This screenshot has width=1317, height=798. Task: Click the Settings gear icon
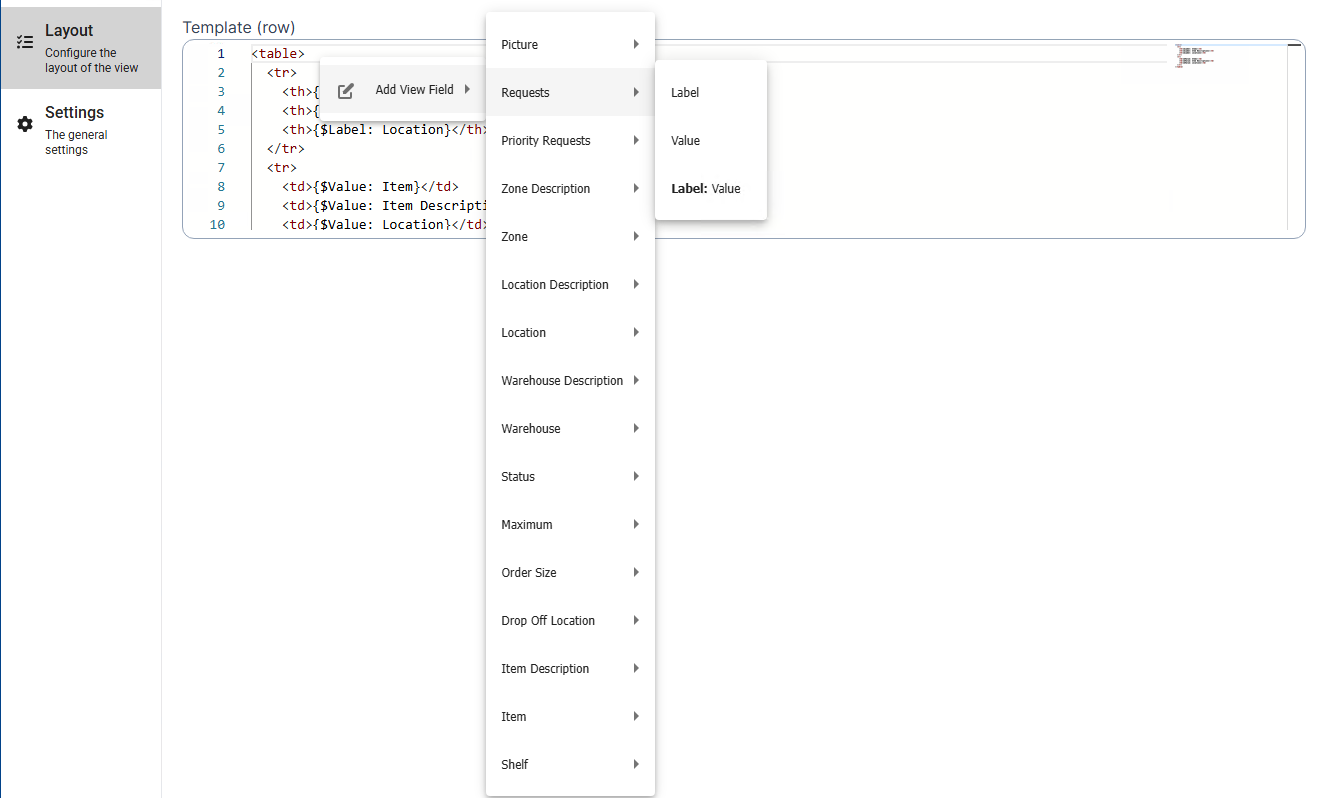point(25,124)
